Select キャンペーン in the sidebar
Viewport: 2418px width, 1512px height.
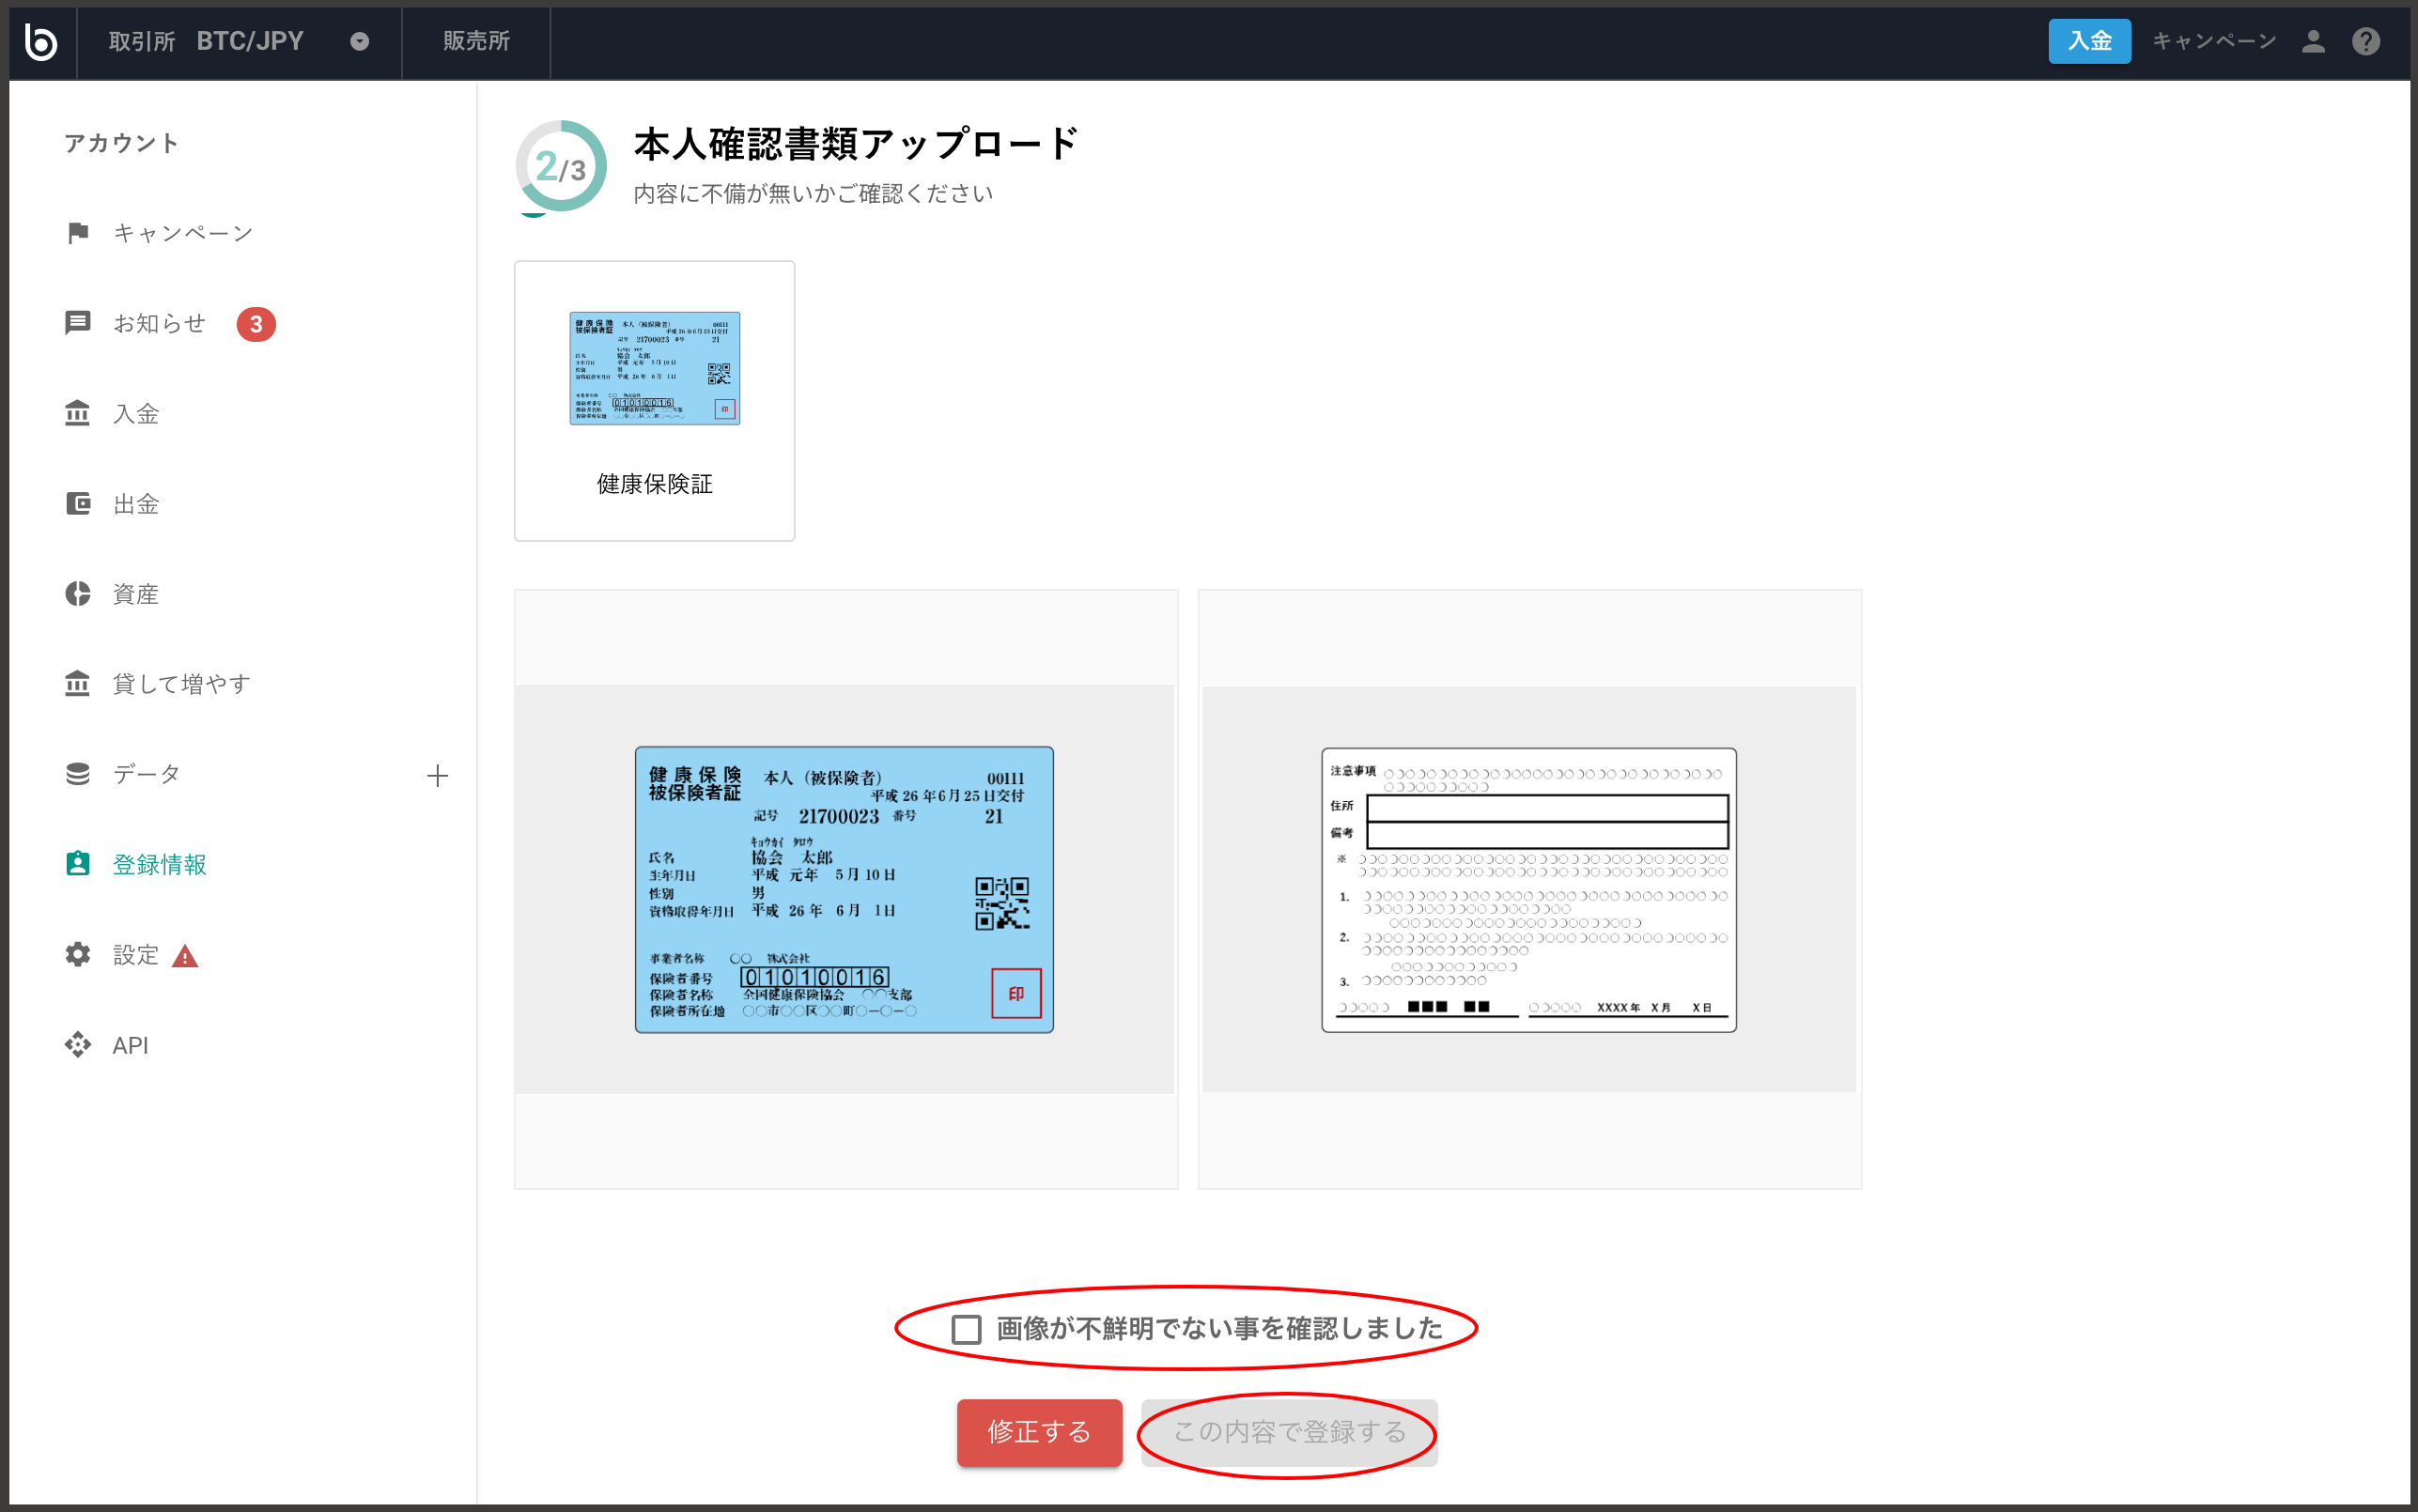[183, 233]
